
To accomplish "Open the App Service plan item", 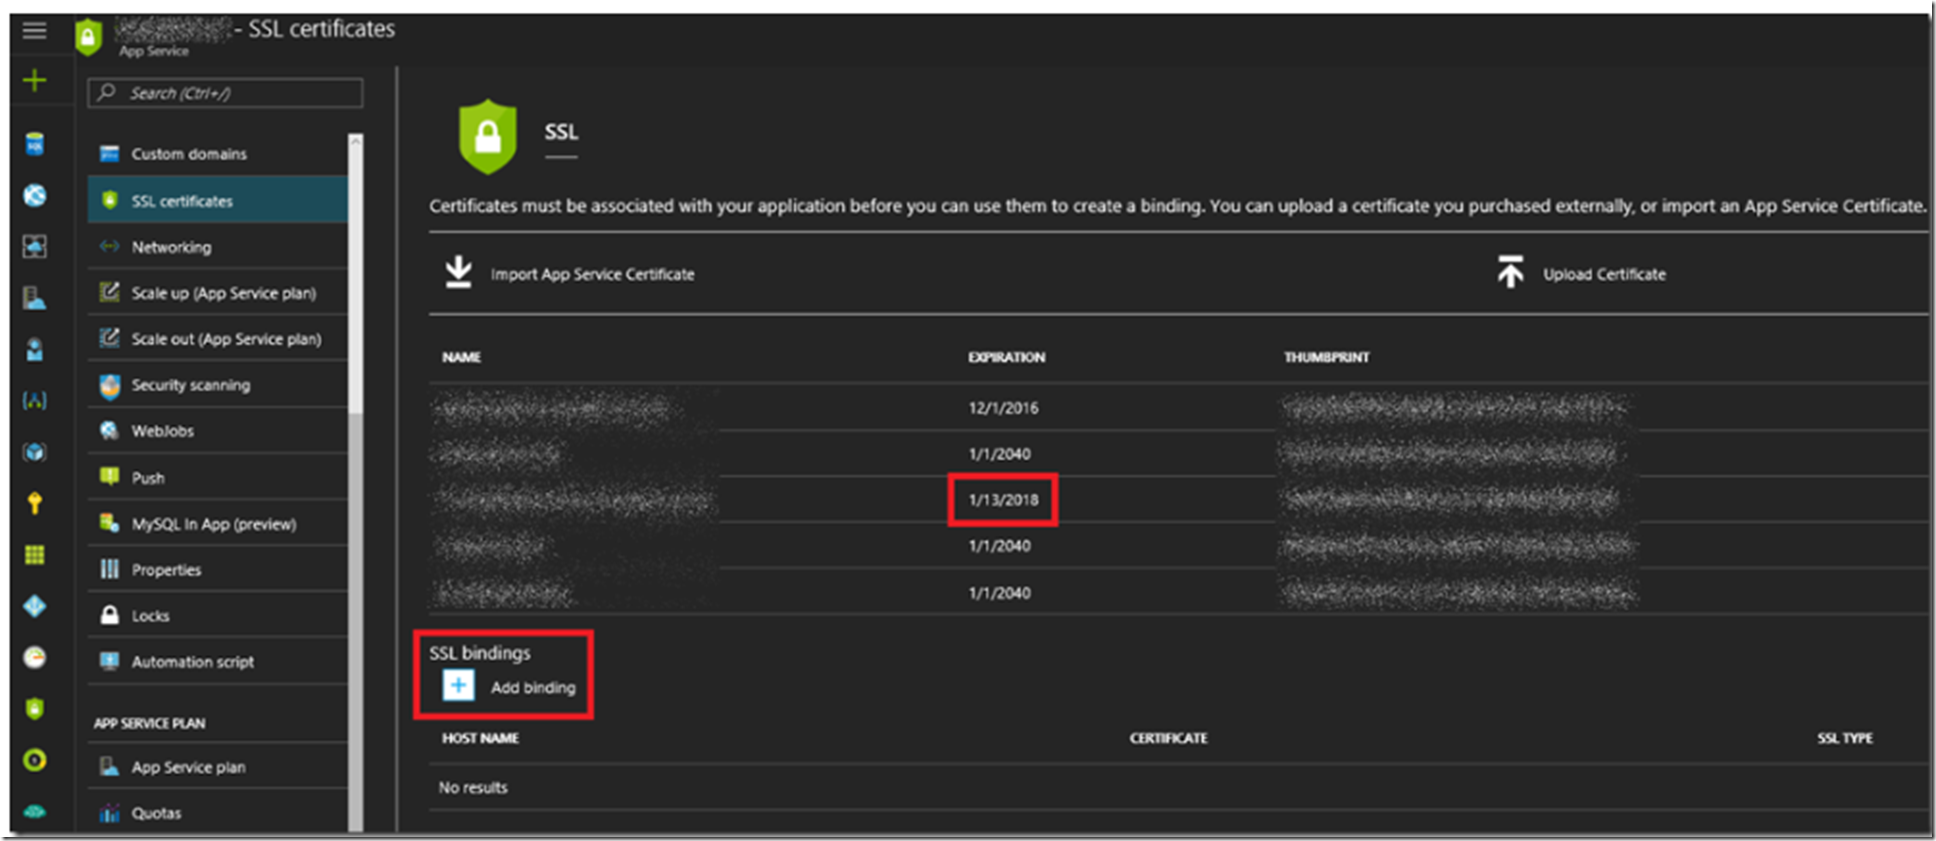I will [218, 767].
